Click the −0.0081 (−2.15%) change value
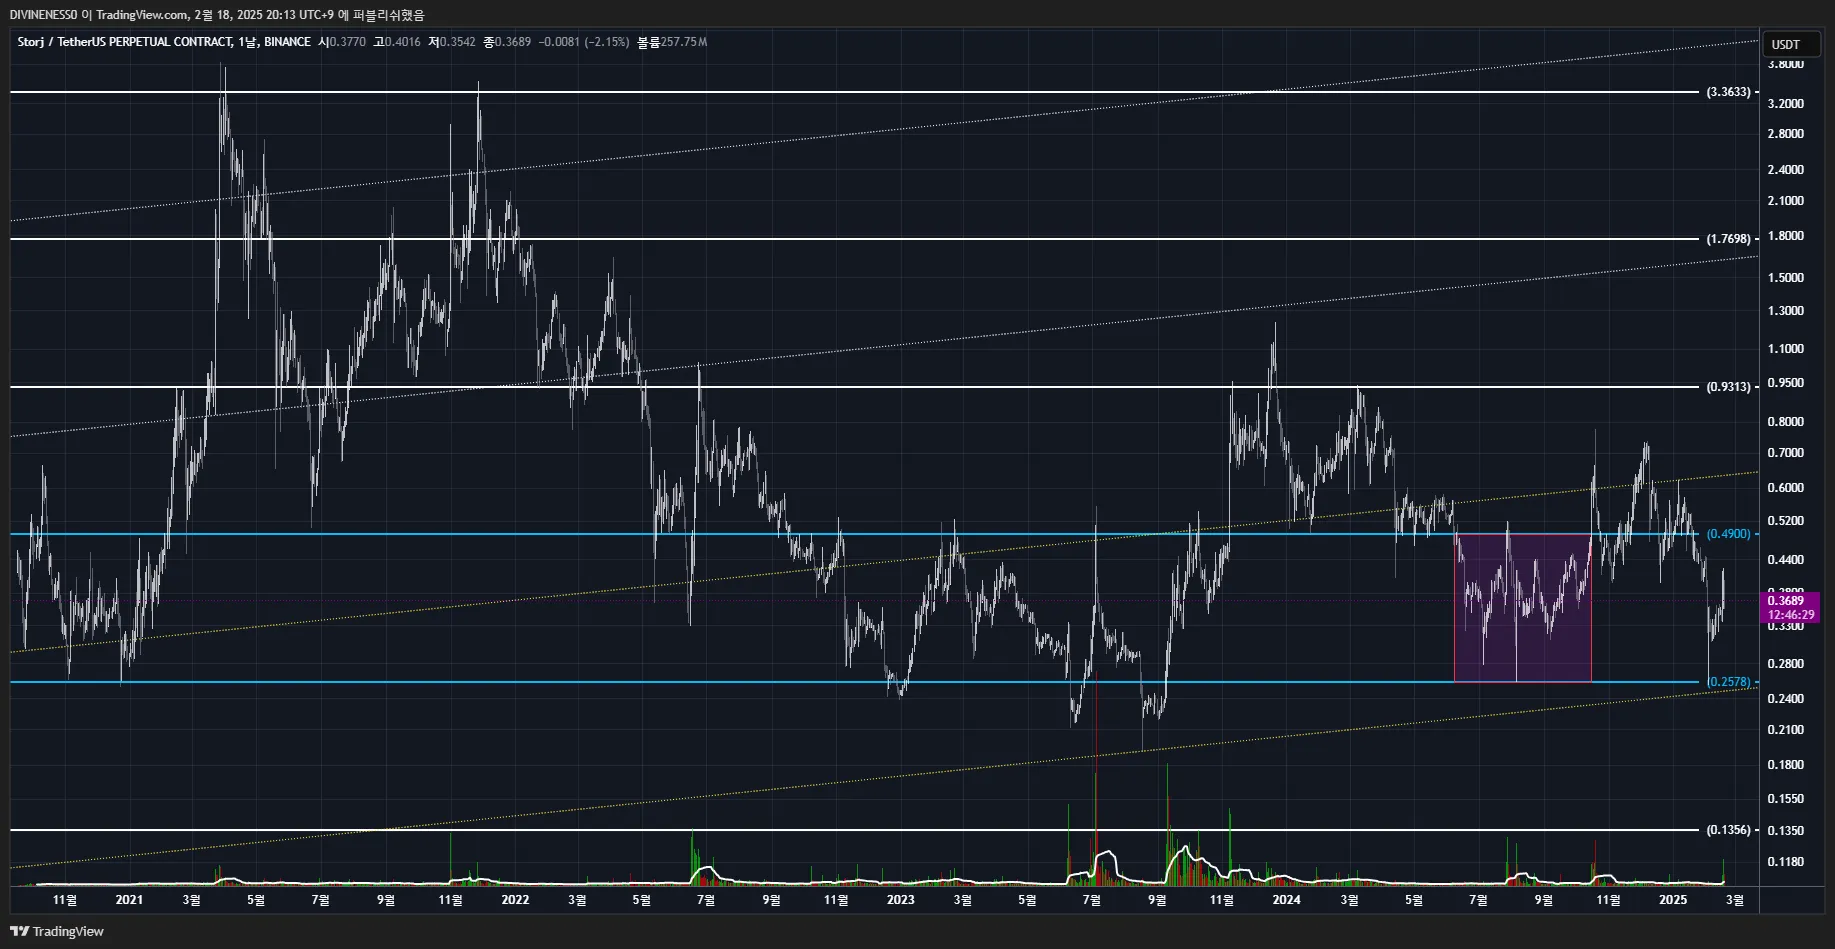The height and width of the screenshot is (949, 1835). [584, 42]
